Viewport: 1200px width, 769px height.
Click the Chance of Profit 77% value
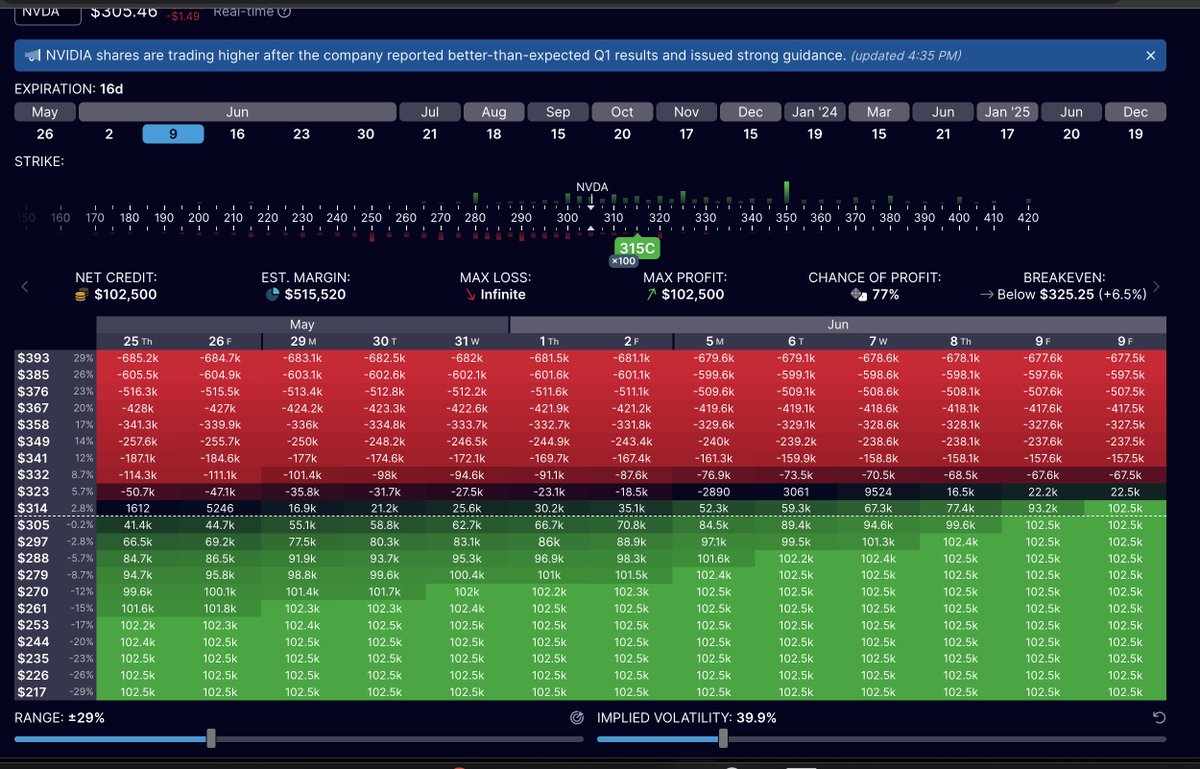(885, 295)
